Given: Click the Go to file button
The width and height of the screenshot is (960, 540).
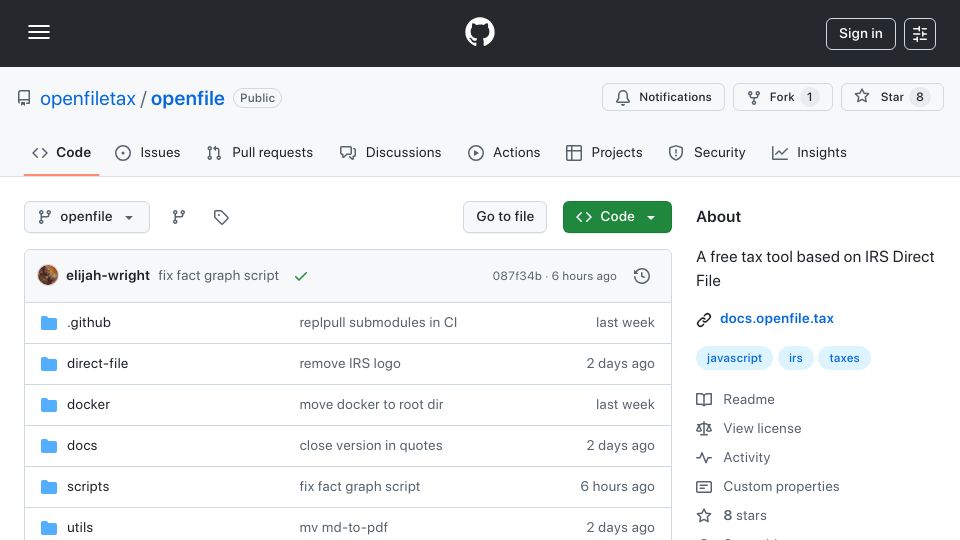Looking at the screenshot, I should point(504,217).
